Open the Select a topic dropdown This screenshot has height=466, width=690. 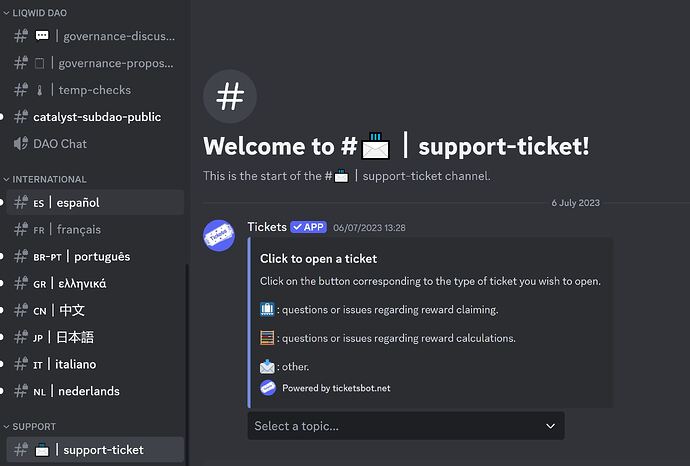tap(405, 426)
